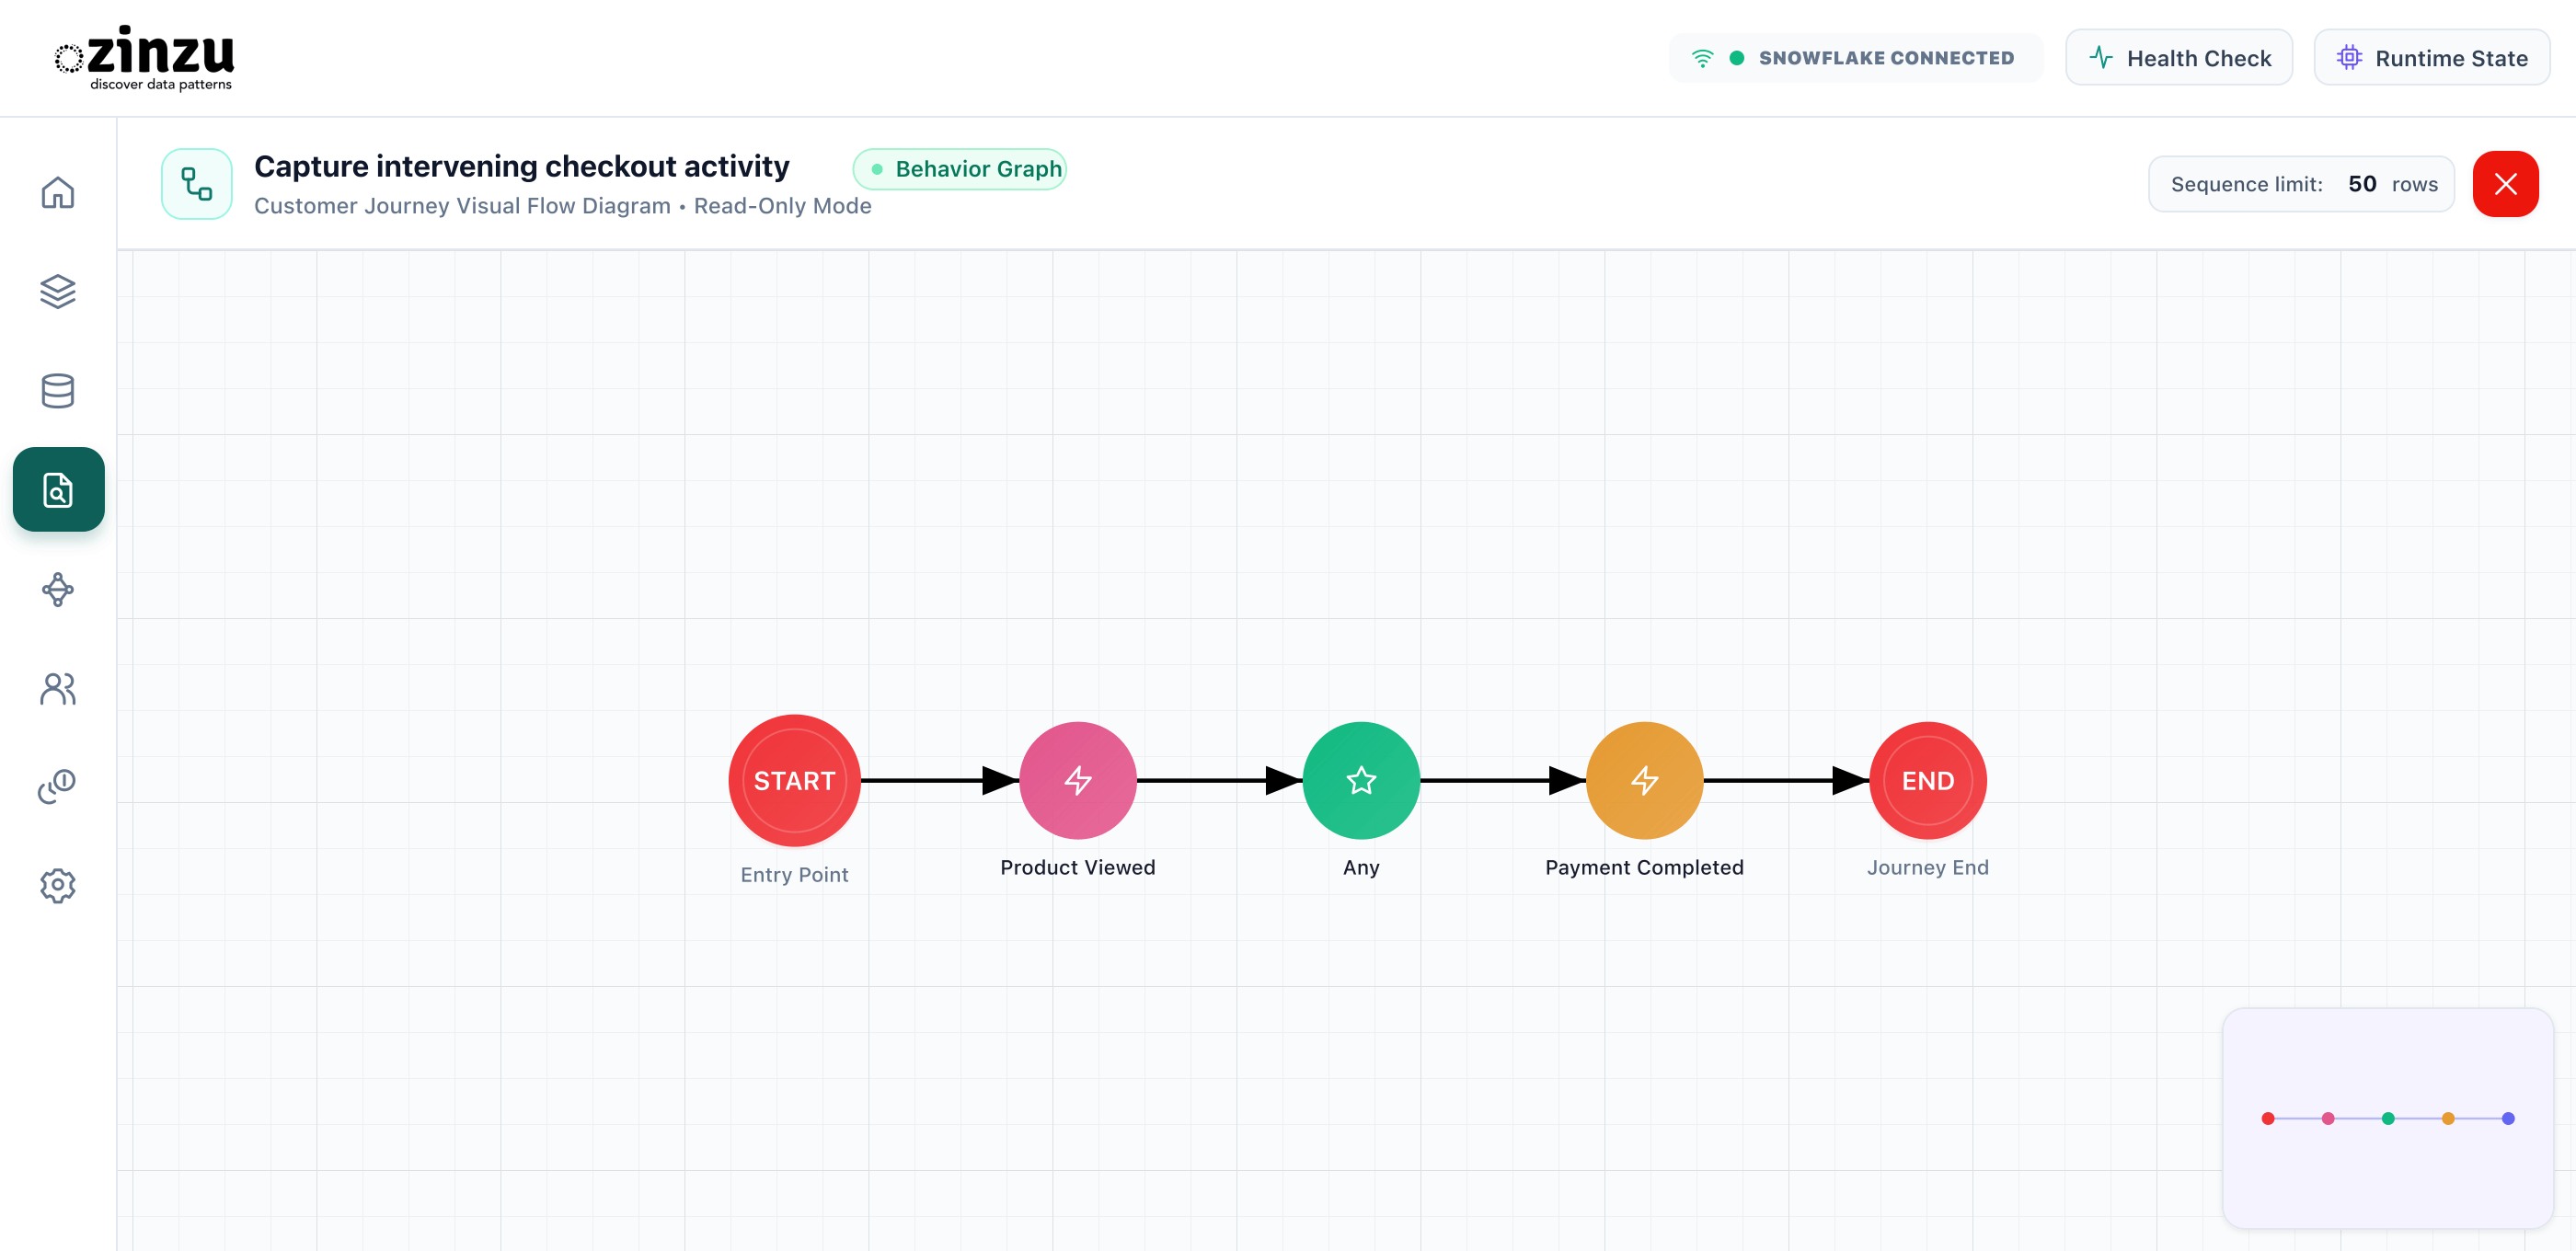Open the settings gear sidebar icon
The image size is (2576, 1251).
58,885
